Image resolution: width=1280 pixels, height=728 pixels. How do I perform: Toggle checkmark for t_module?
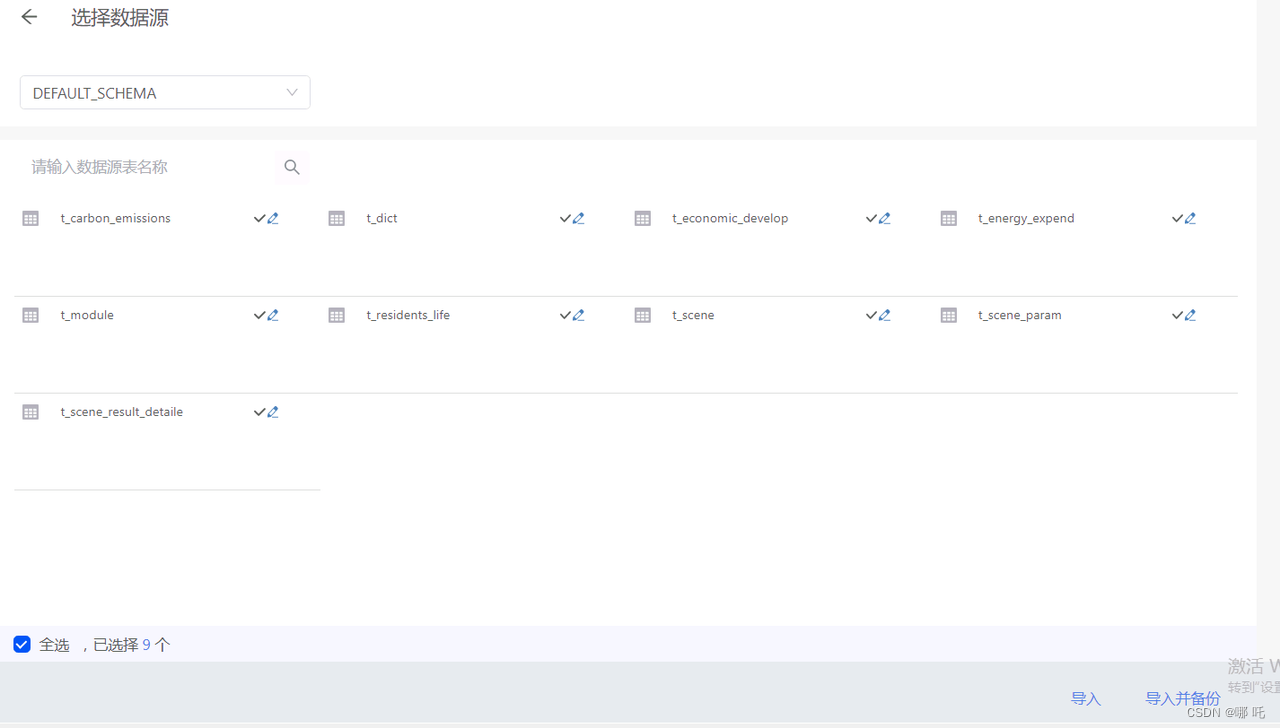259,315
